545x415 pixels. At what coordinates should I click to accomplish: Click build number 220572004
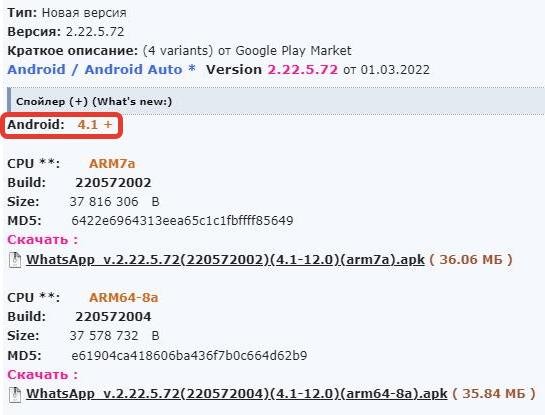tap(113, 317)
